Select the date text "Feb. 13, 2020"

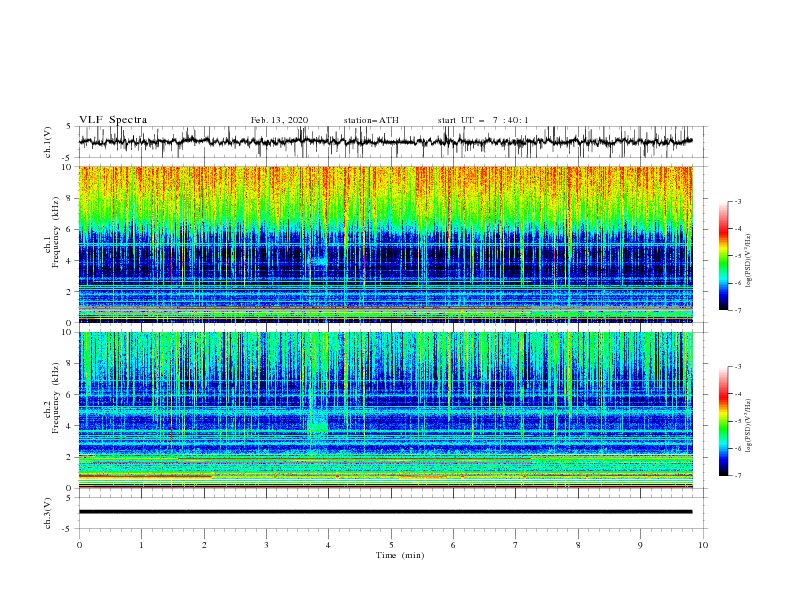279,120
